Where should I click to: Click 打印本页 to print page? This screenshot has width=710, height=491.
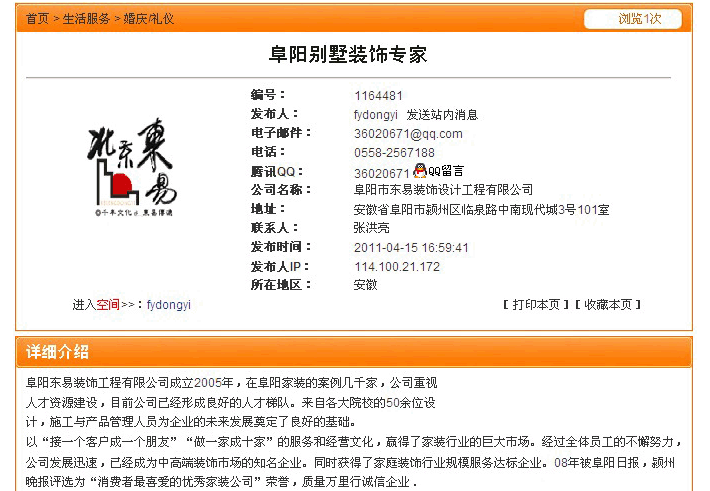pos(536,304)
